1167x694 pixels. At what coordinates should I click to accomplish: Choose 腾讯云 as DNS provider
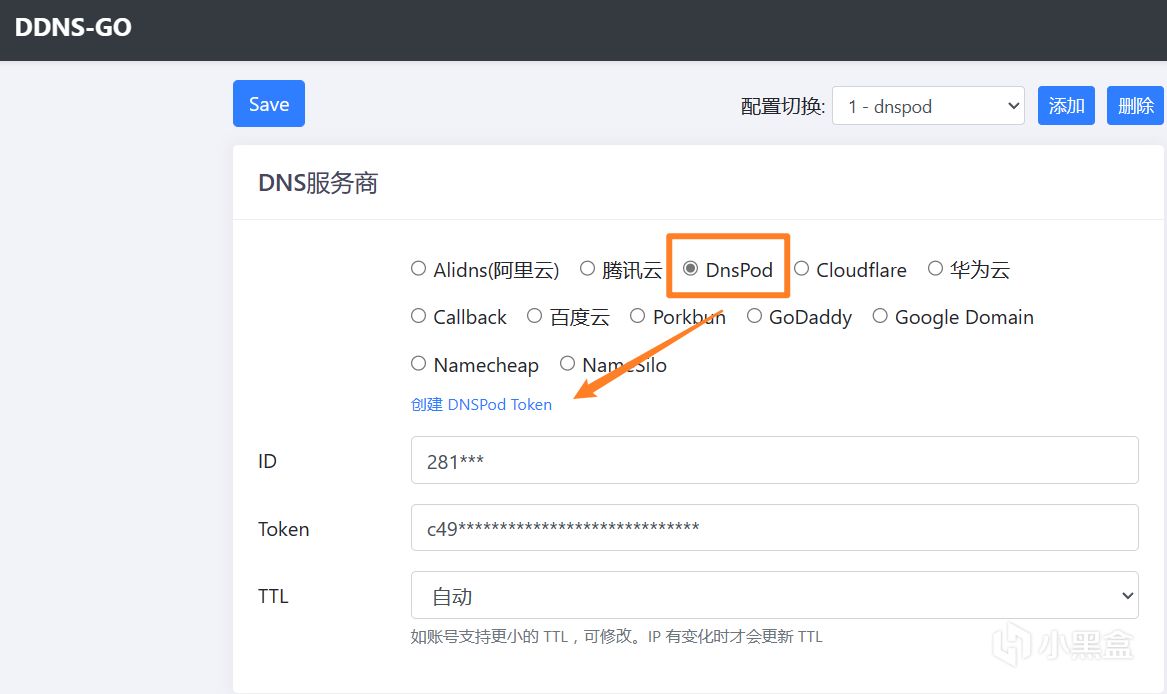(x=588, y=268)
